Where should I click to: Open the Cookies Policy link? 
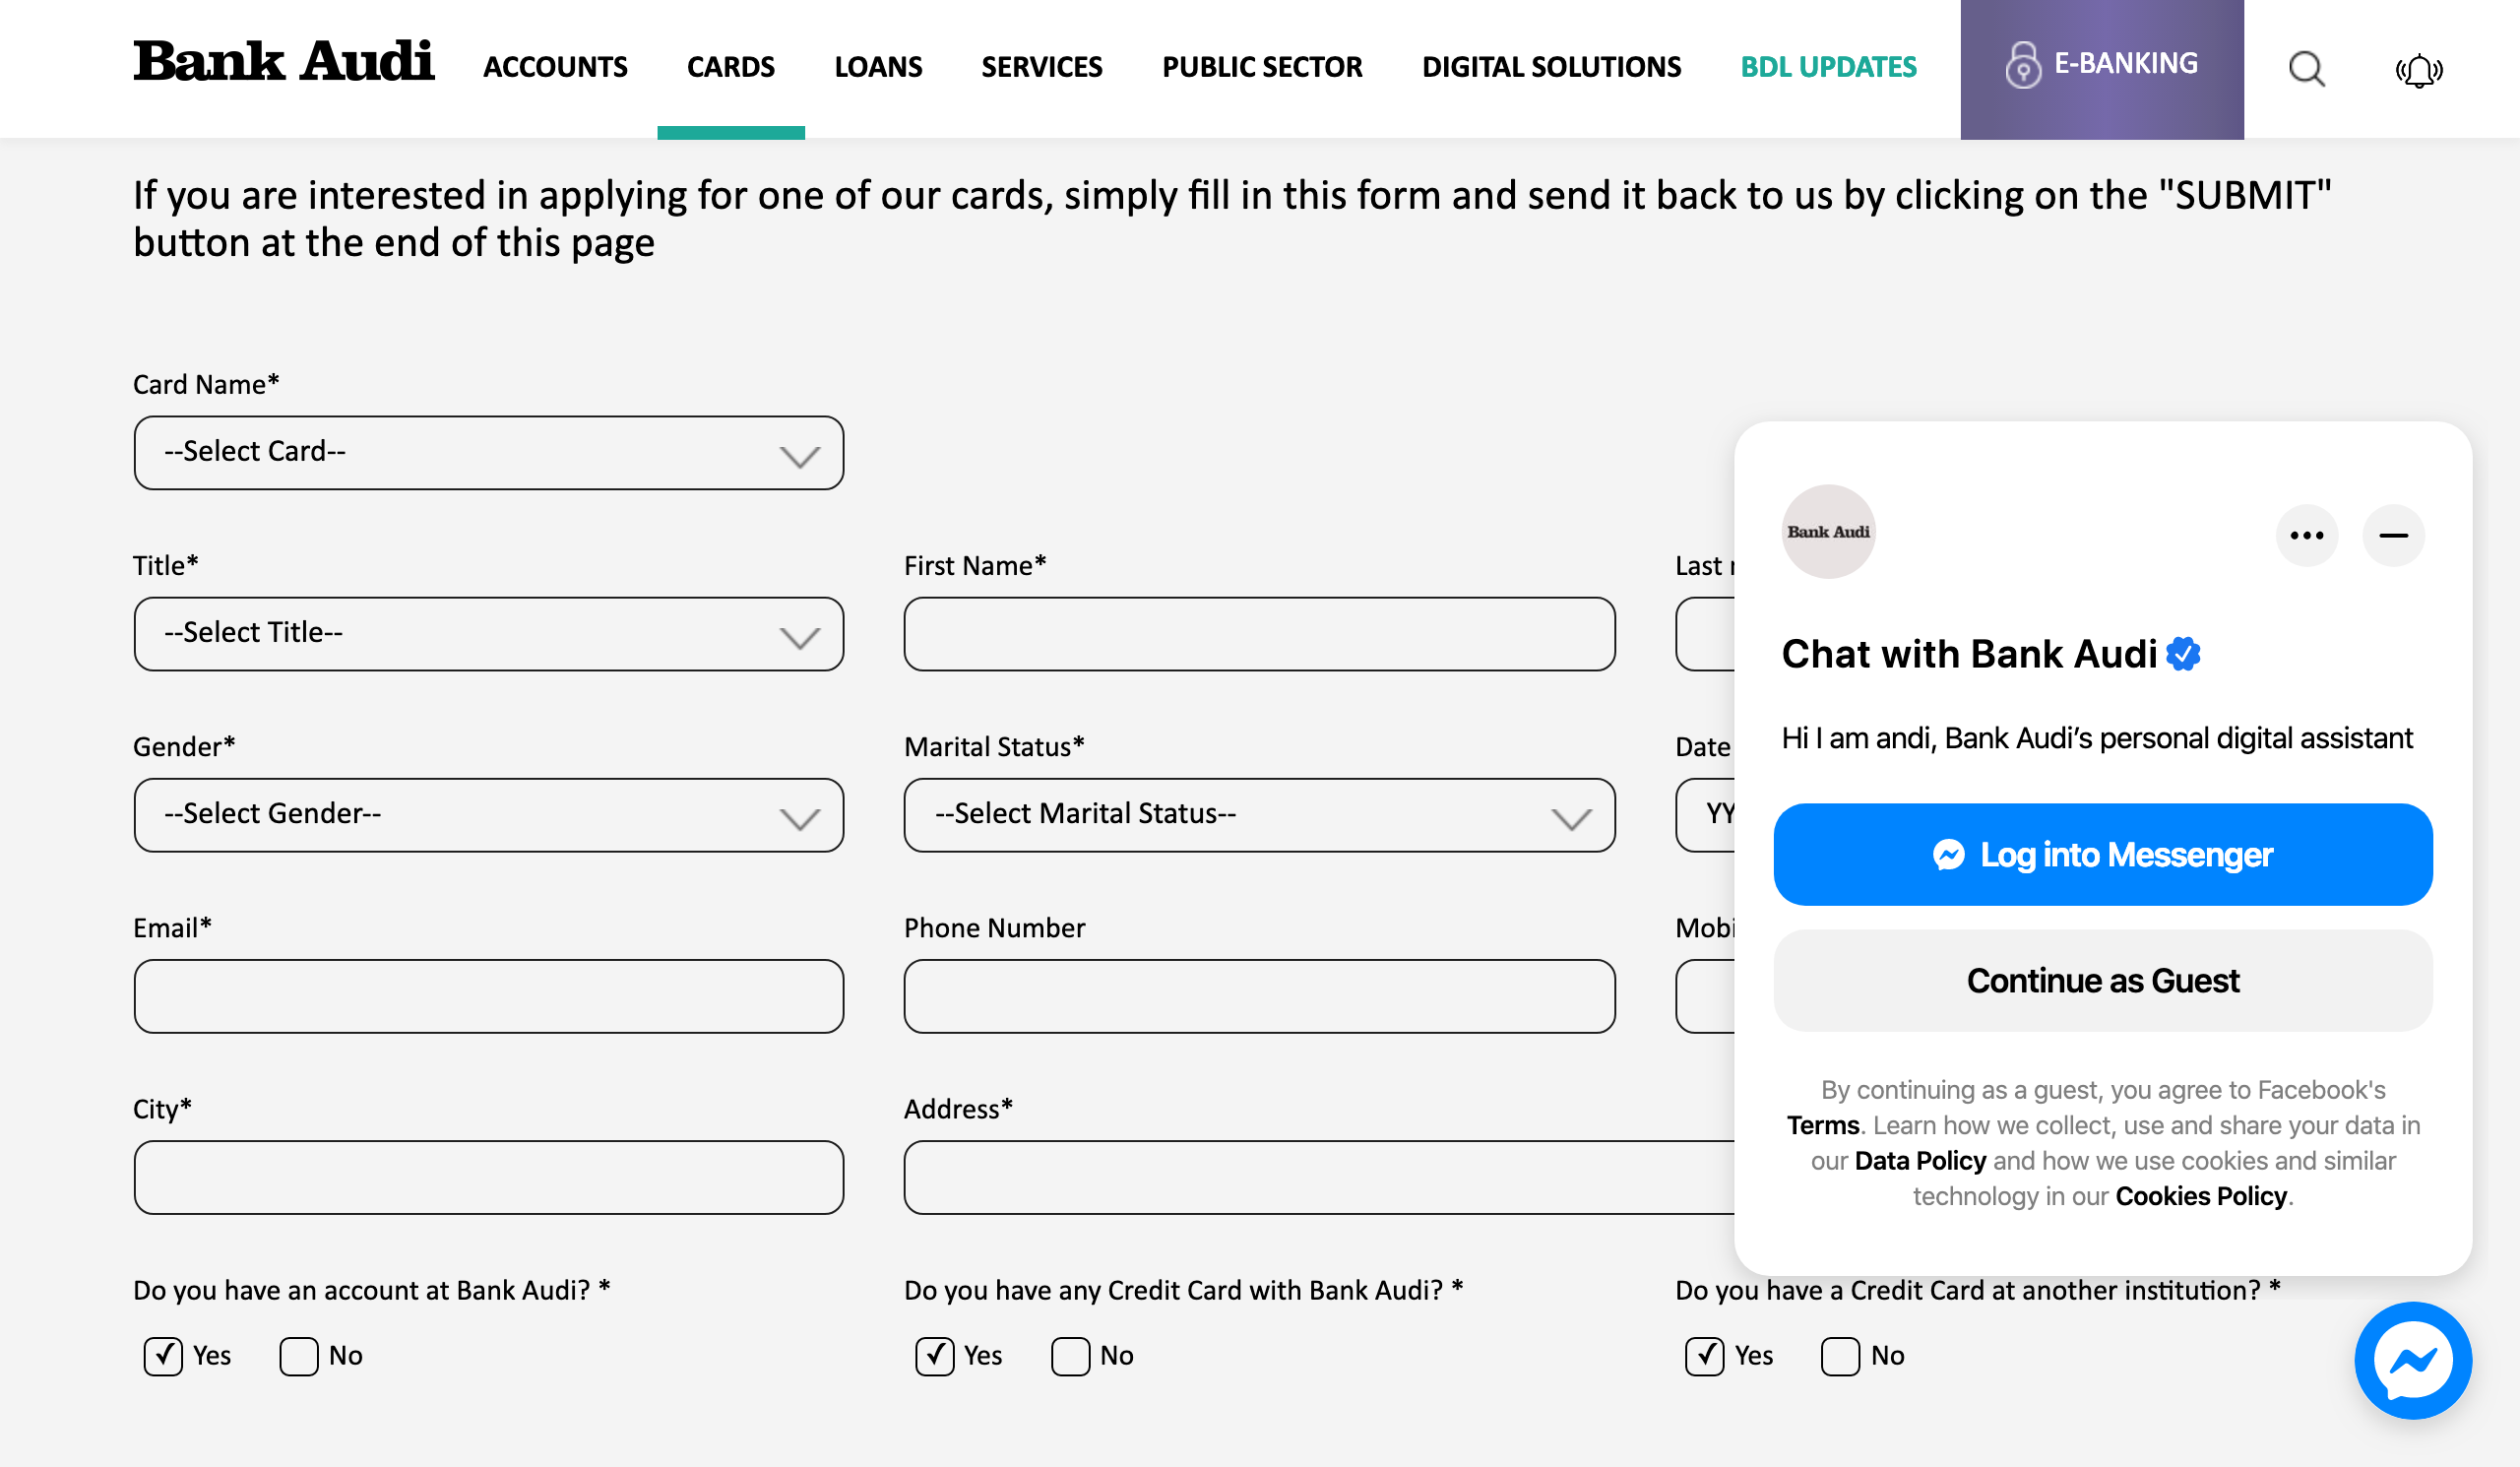[x=2200, y=1196]
